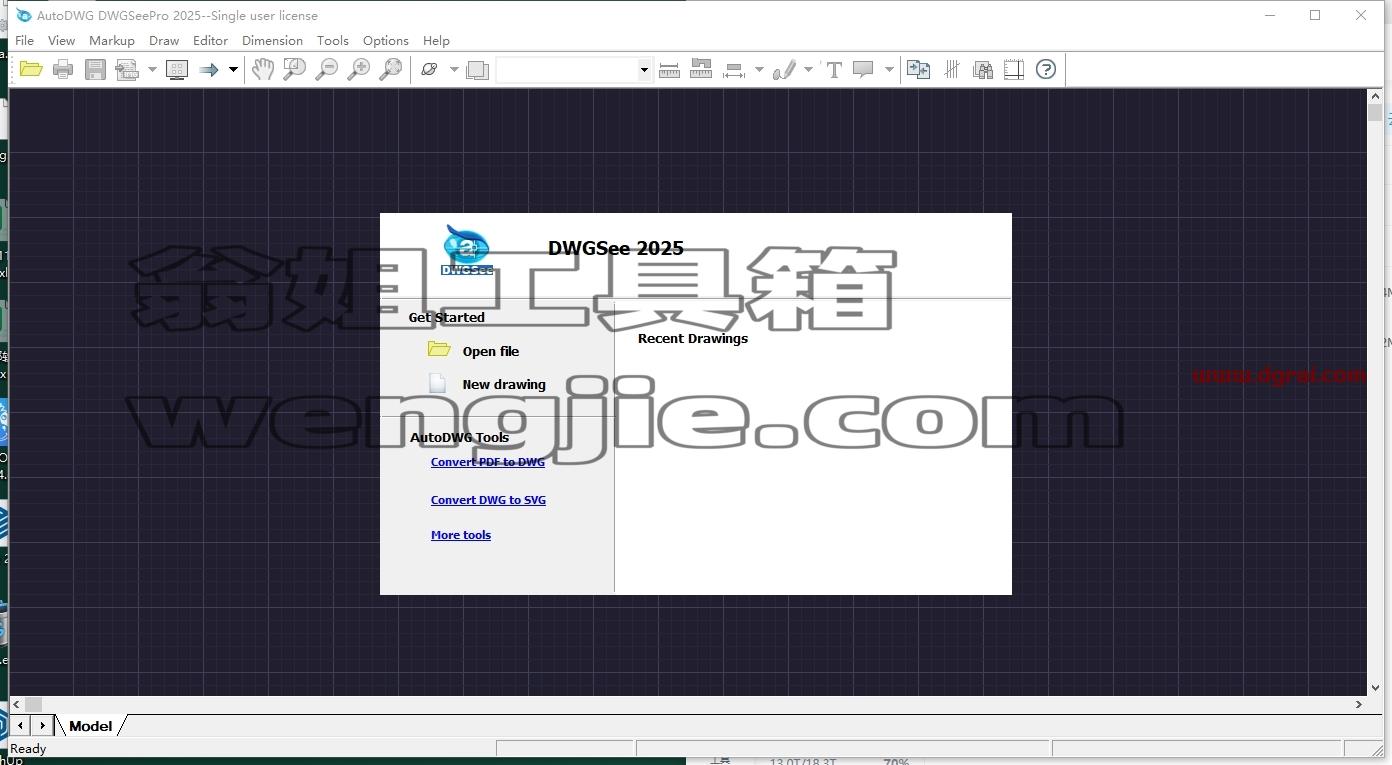Viewport: 1392px width, 765px height.
Task: Click the vertical scrollbar down arrow
Action: click(x=1375, y=688)
